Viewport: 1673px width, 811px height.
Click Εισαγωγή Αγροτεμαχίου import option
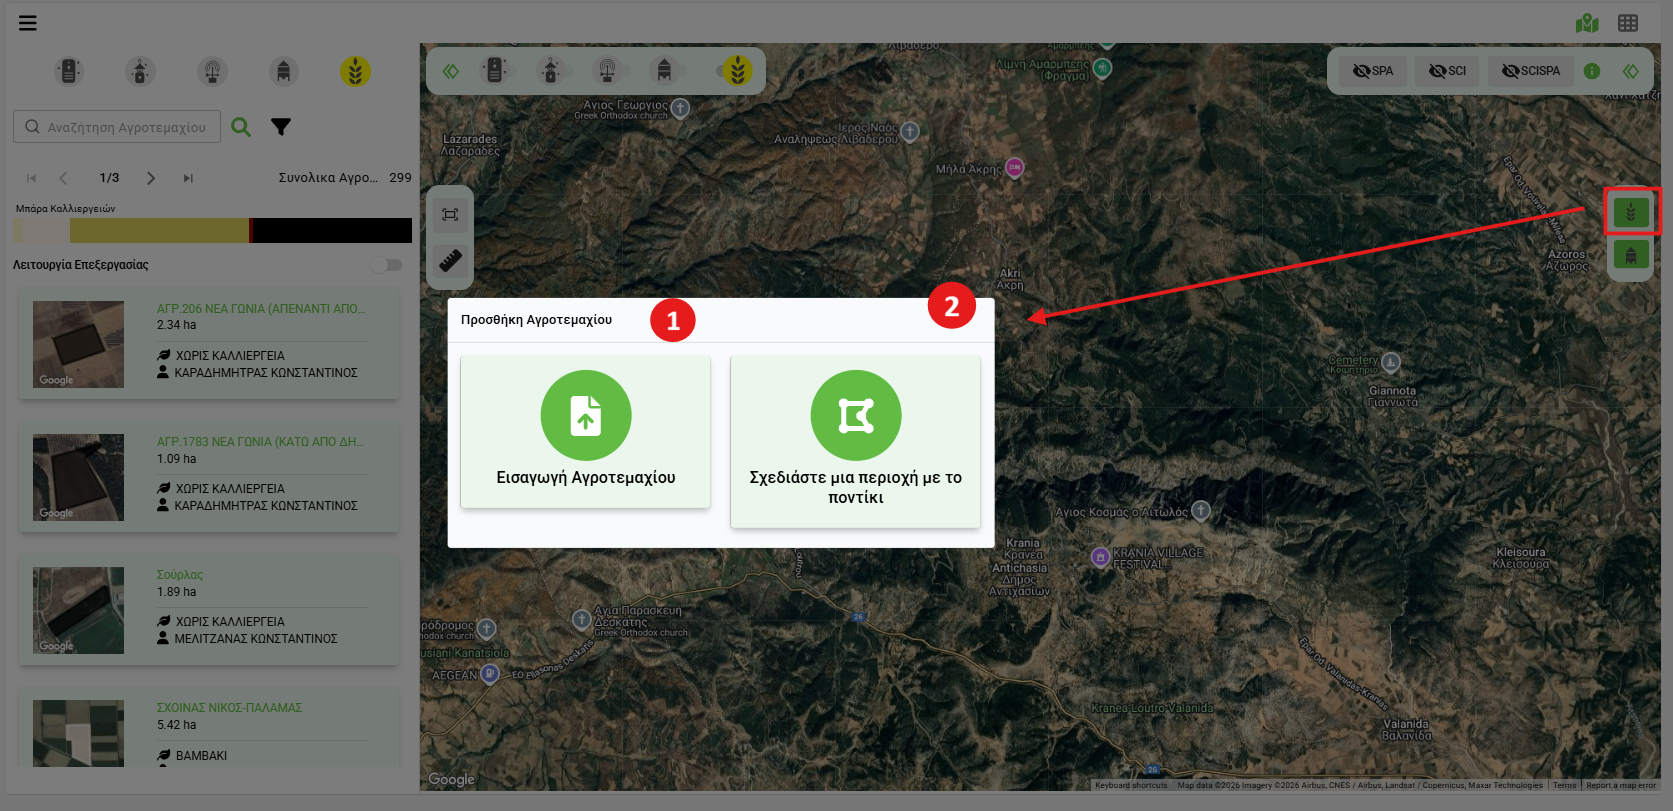(585, 432)
